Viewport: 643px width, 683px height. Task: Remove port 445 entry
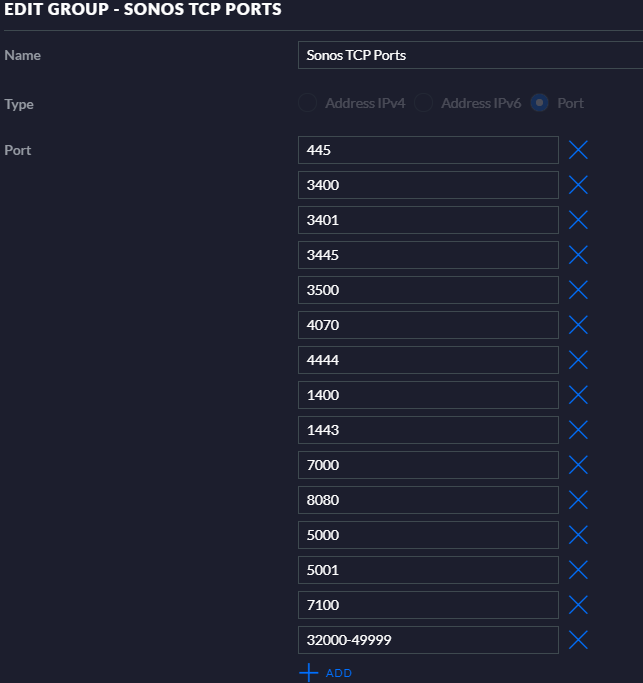tap(578, 150)
